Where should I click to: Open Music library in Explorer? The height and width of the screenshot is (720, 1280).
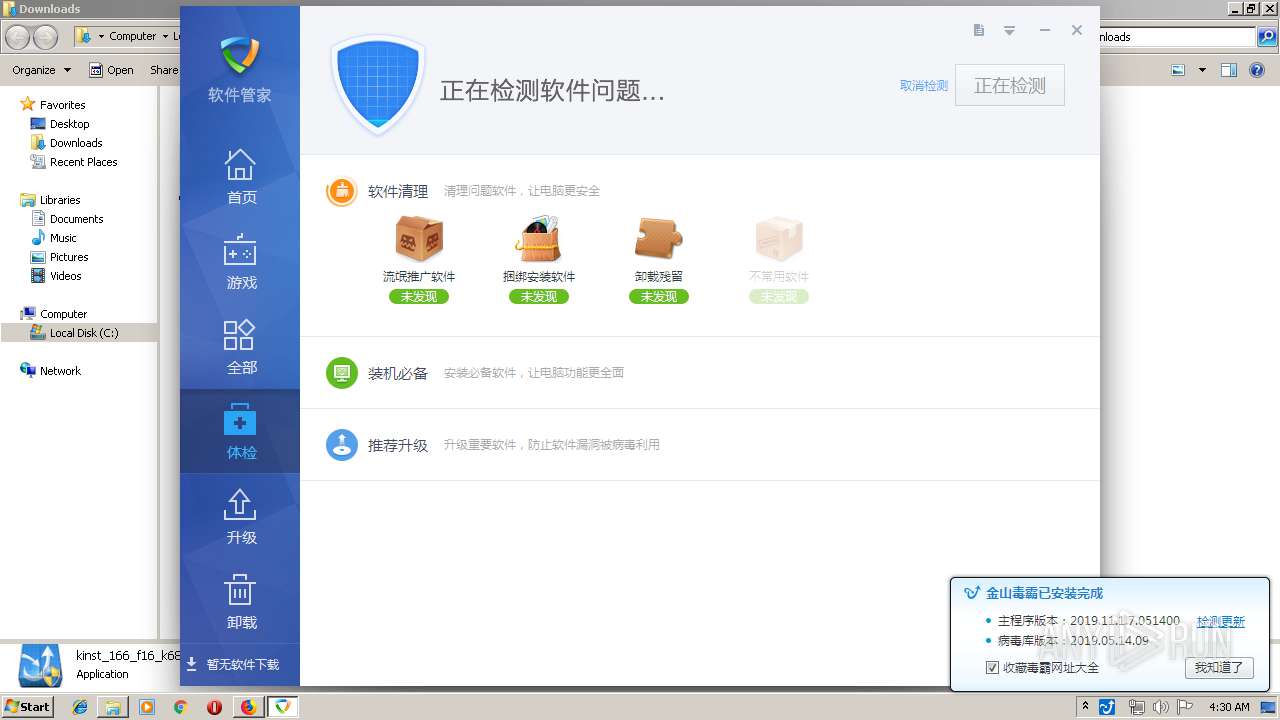coord(63,238)
